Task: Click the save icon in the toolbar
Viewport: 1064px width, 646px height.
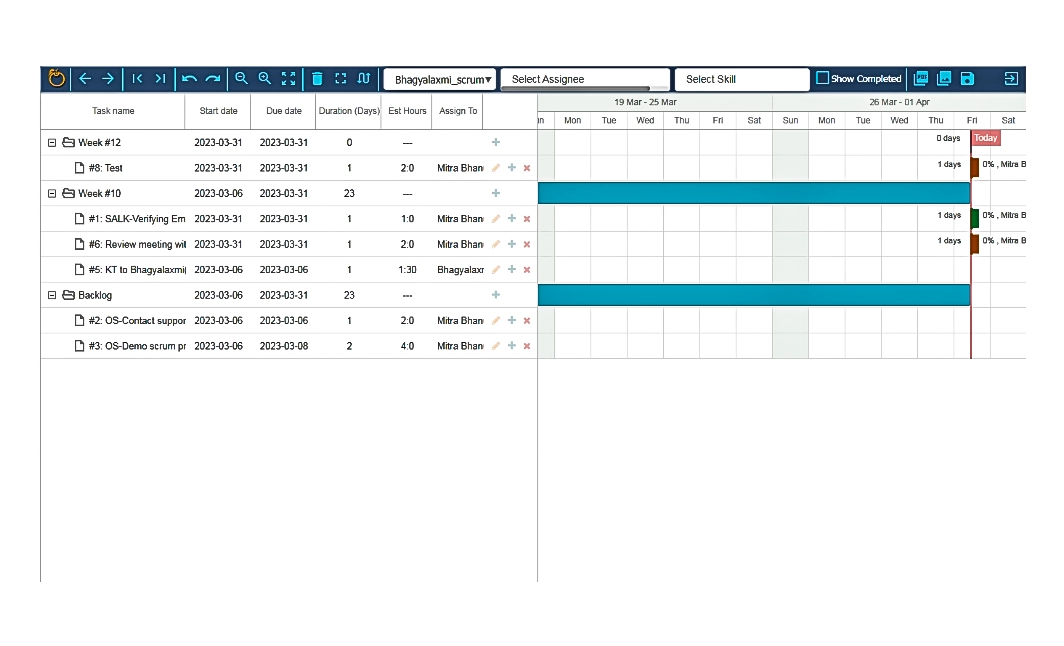Action: pyautogui.click(x=966, y=78)
